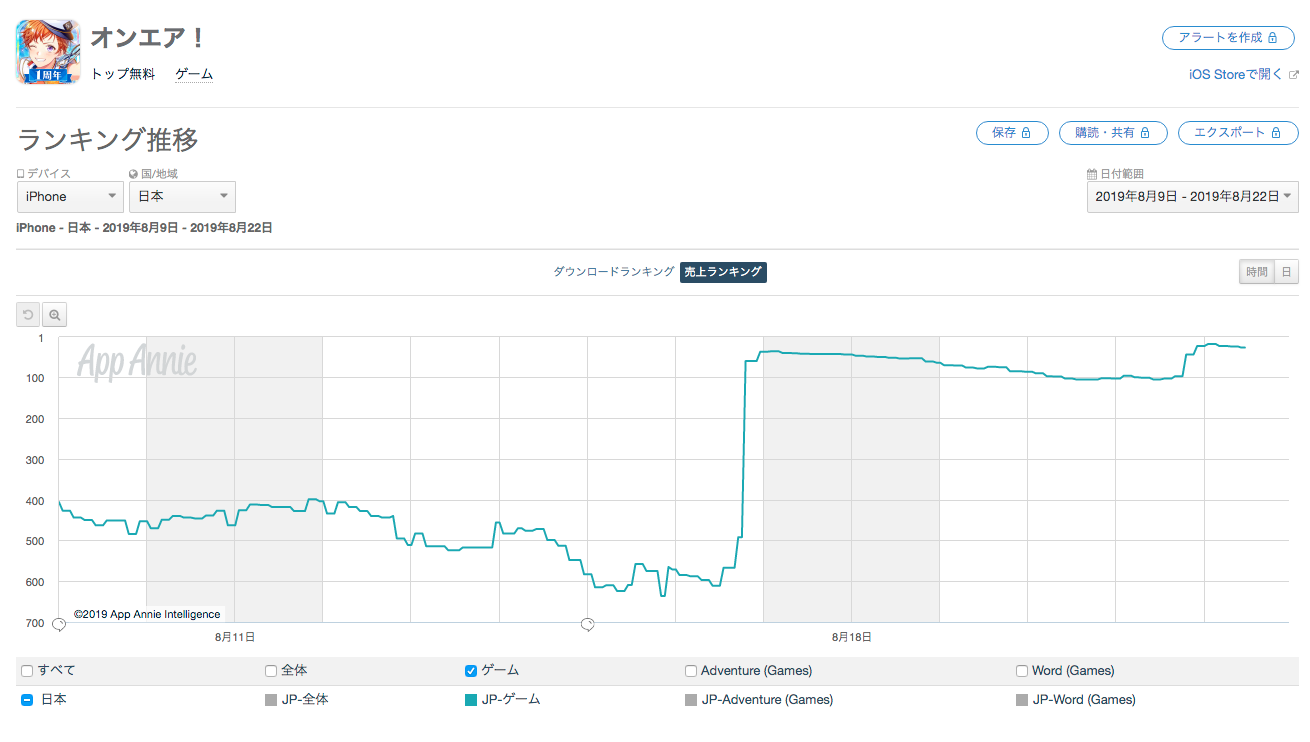
Task: Click the オンエア！ app icon thumbnail
Action: click(x=48, y=52)
